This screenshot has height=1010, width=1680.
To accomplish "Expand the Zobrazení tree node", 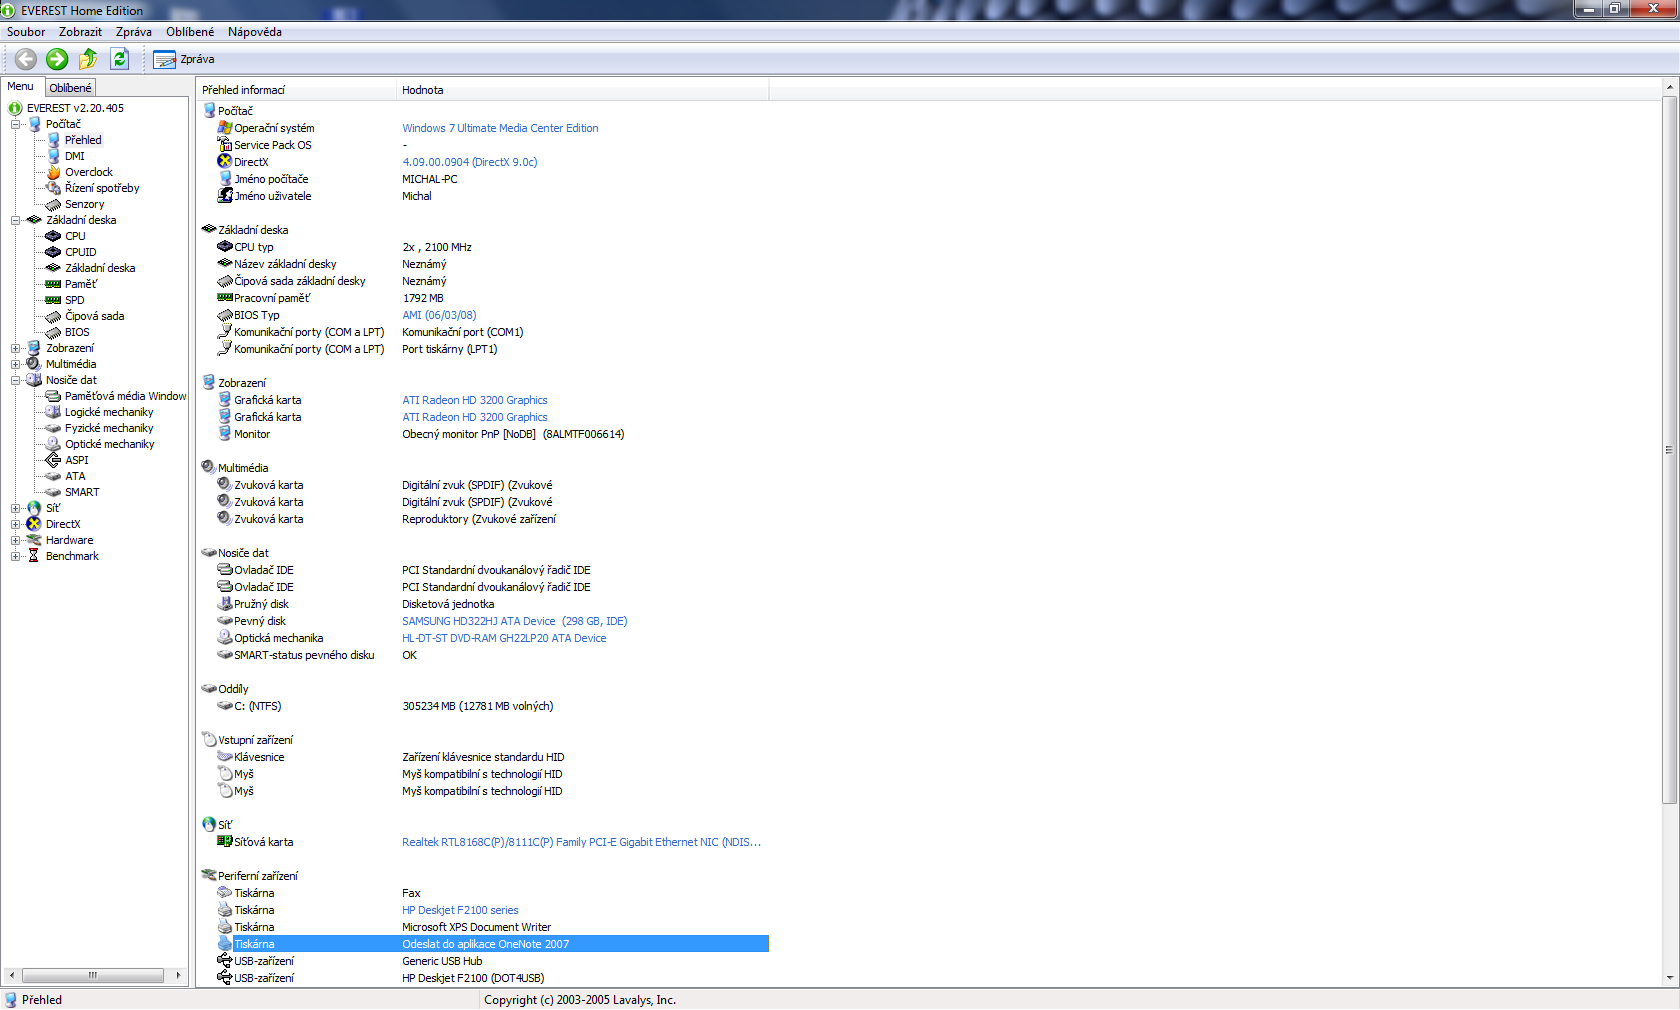I will [x=16, y=348].
